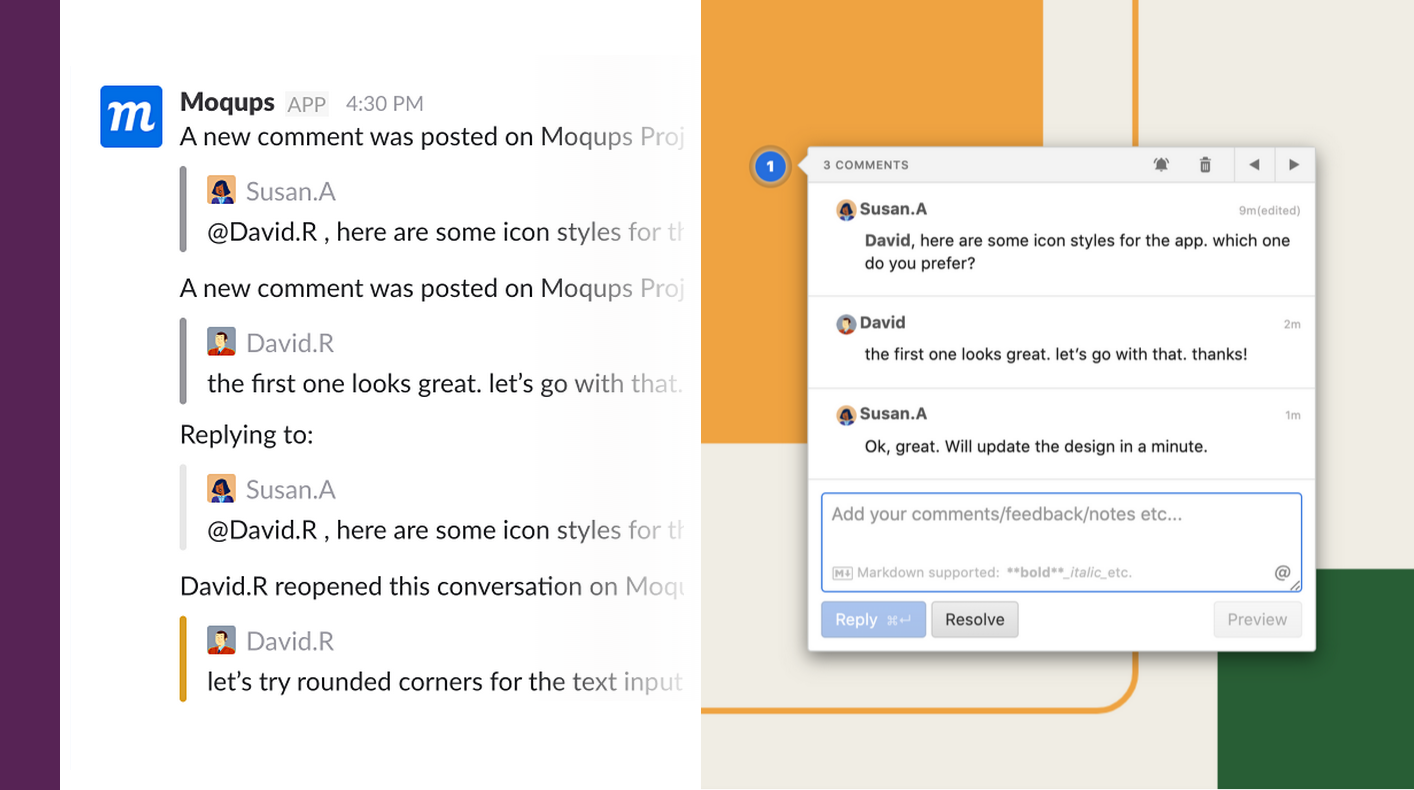The width and height of the screenshot is (1414, 790).
Task: Click the 4:30 PM message timestamp
Action: (385, 104)
